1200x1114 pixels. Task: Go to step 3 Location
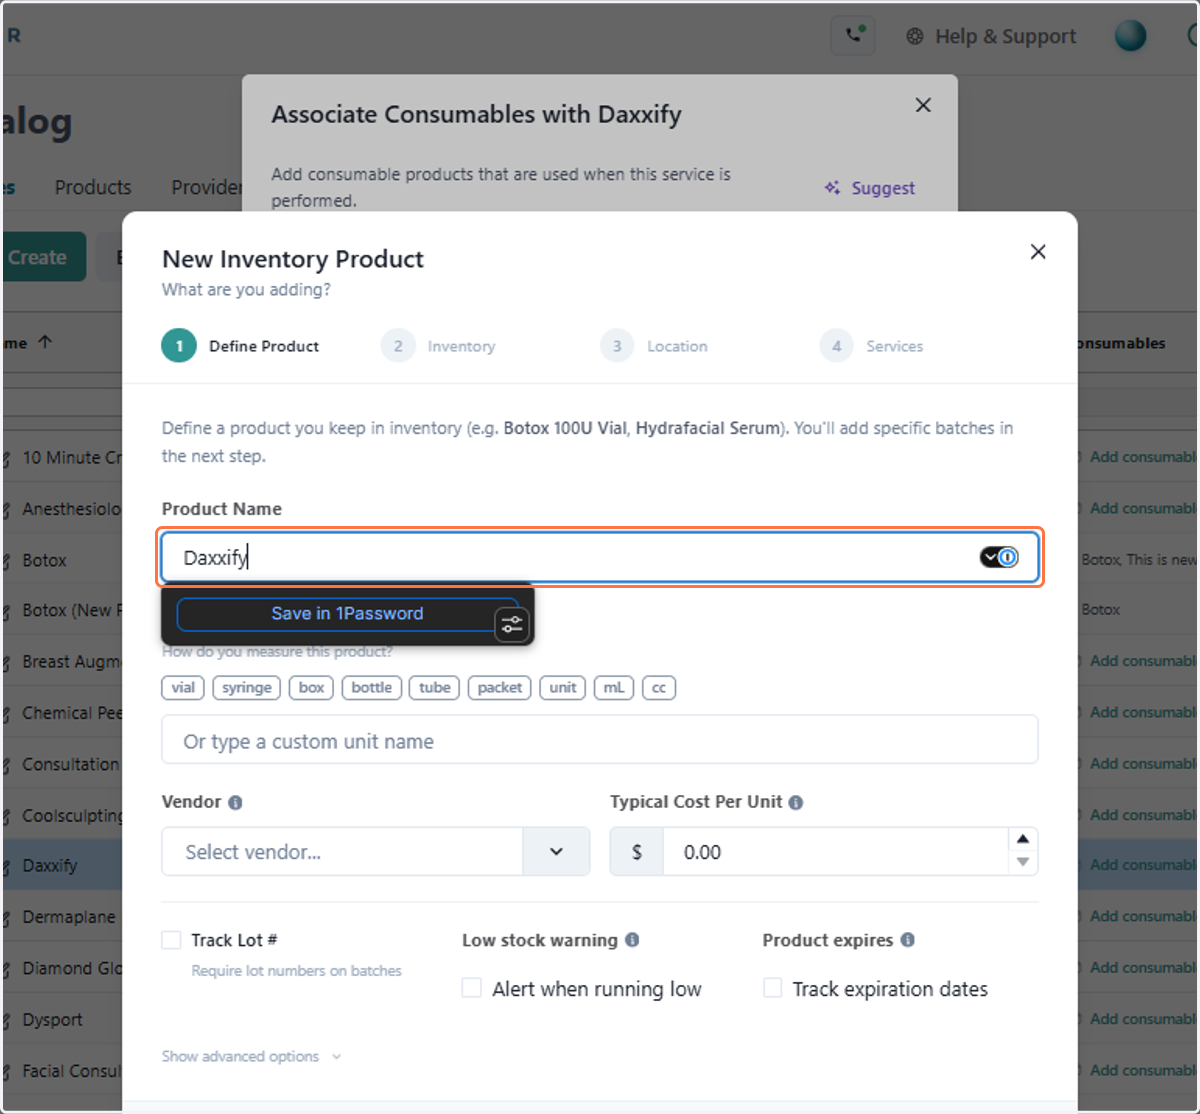coord(654,346)
